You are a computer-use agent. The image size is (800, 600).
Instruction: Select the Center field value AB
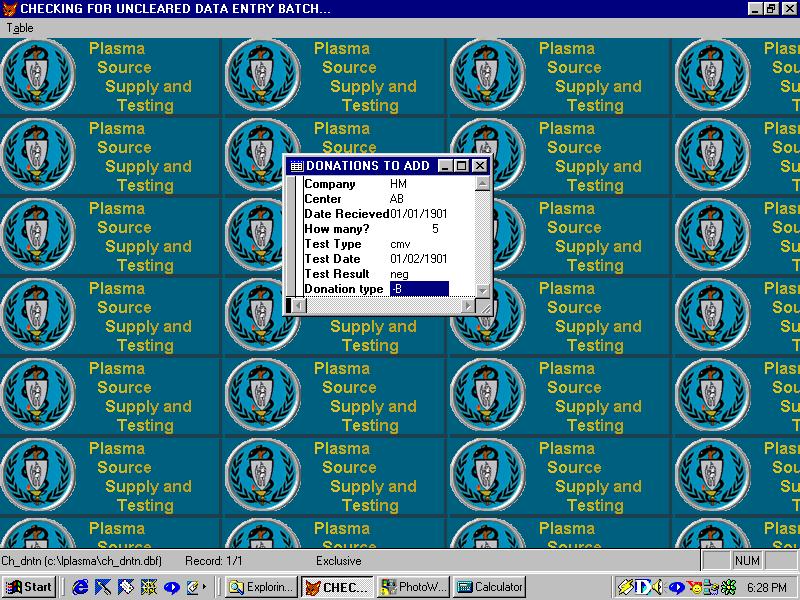[397, 199]
